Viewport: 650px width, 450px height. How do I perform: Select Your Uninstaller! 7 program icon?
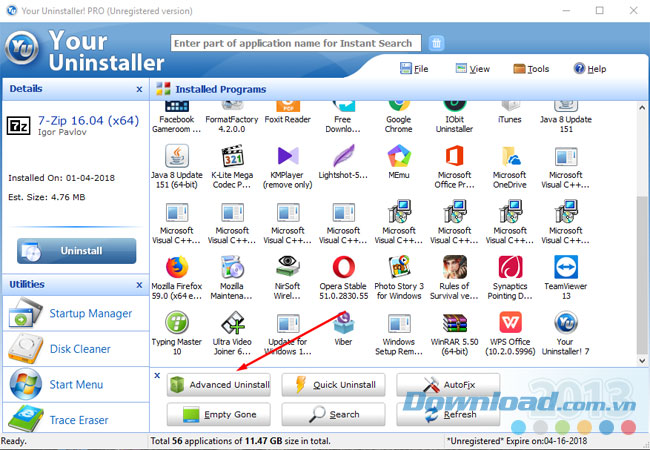[x=566, y=323]
